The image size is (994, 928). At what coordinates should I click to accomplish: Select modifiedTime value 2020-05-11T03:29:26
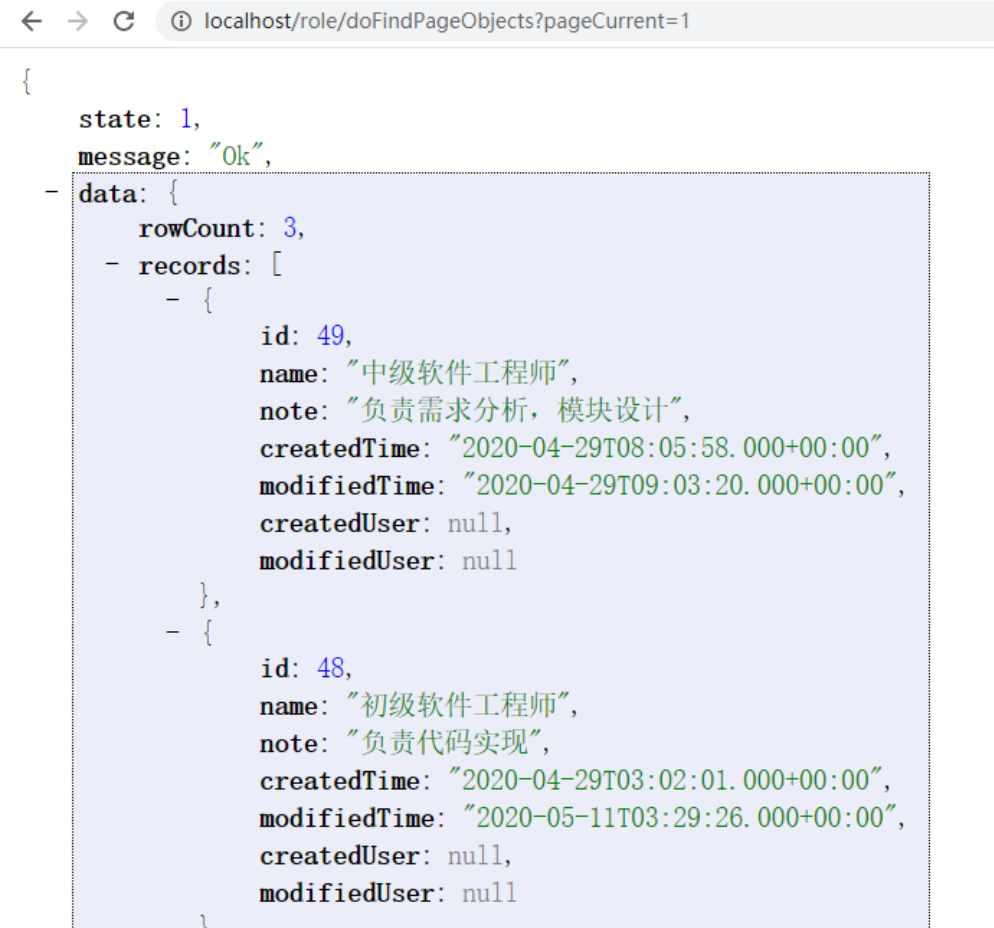coord(680,818)
